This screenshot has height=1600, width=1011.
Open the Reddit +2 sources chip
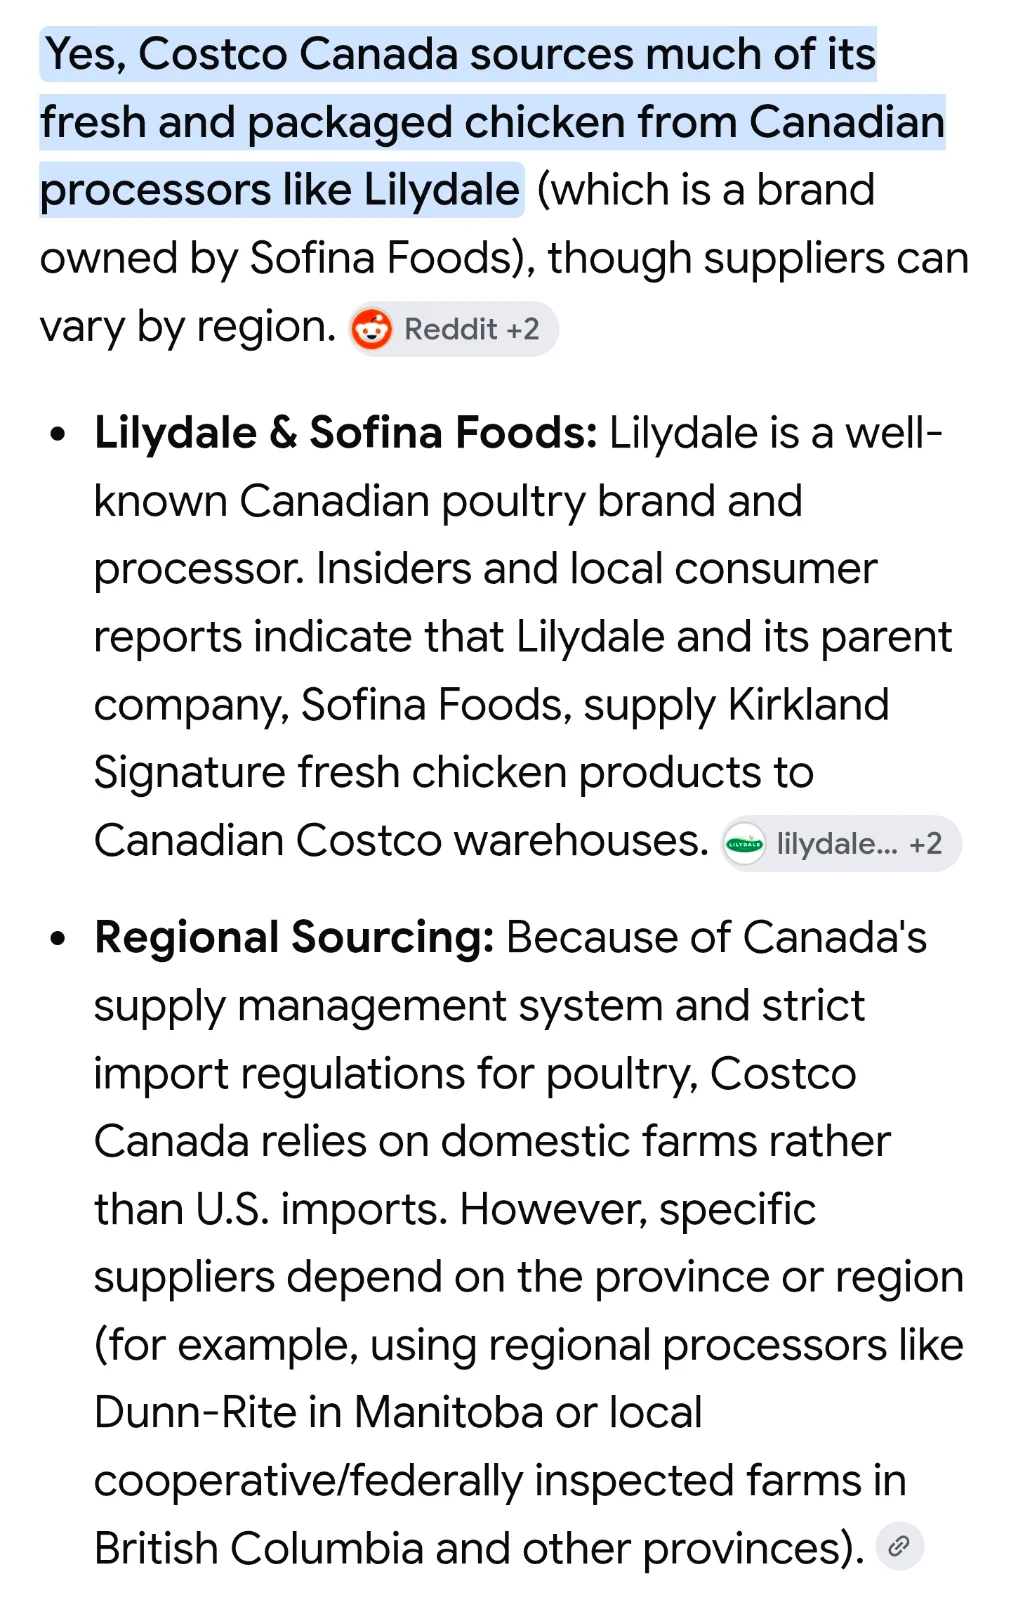[x=453, y=329]
